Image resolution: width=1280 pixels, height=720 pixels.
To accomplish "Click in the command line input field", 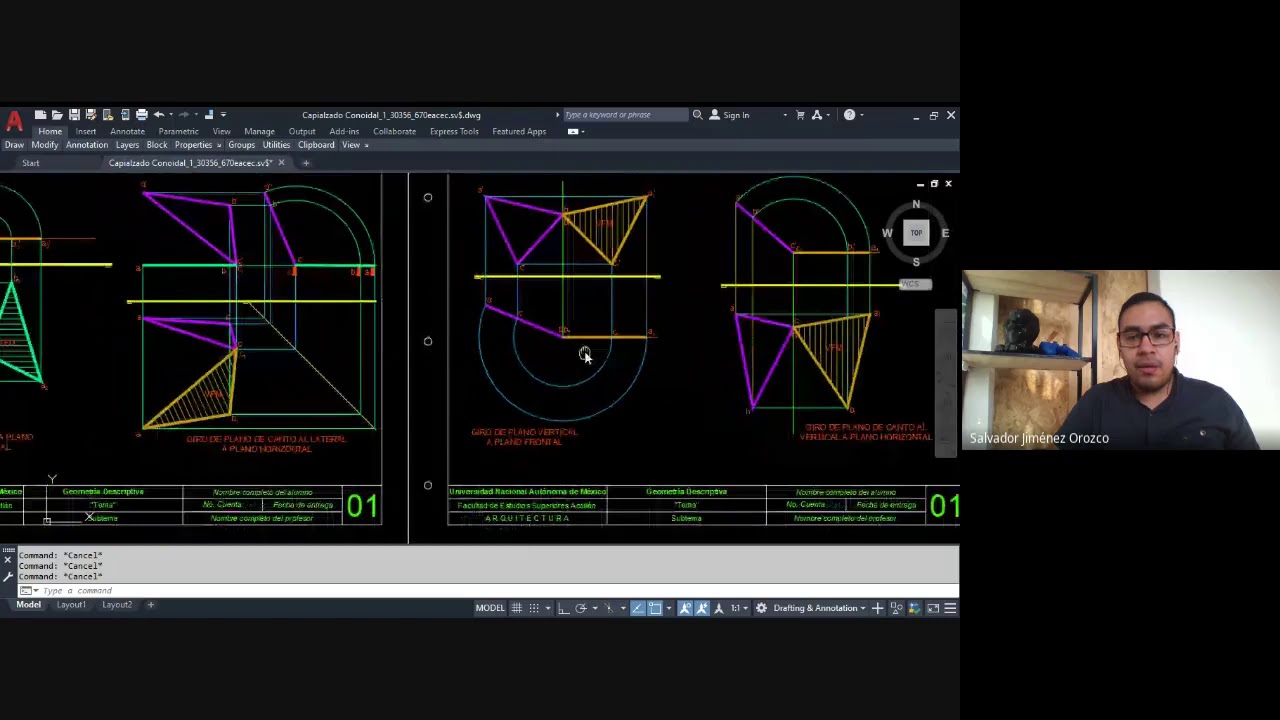I will [490, 590].
